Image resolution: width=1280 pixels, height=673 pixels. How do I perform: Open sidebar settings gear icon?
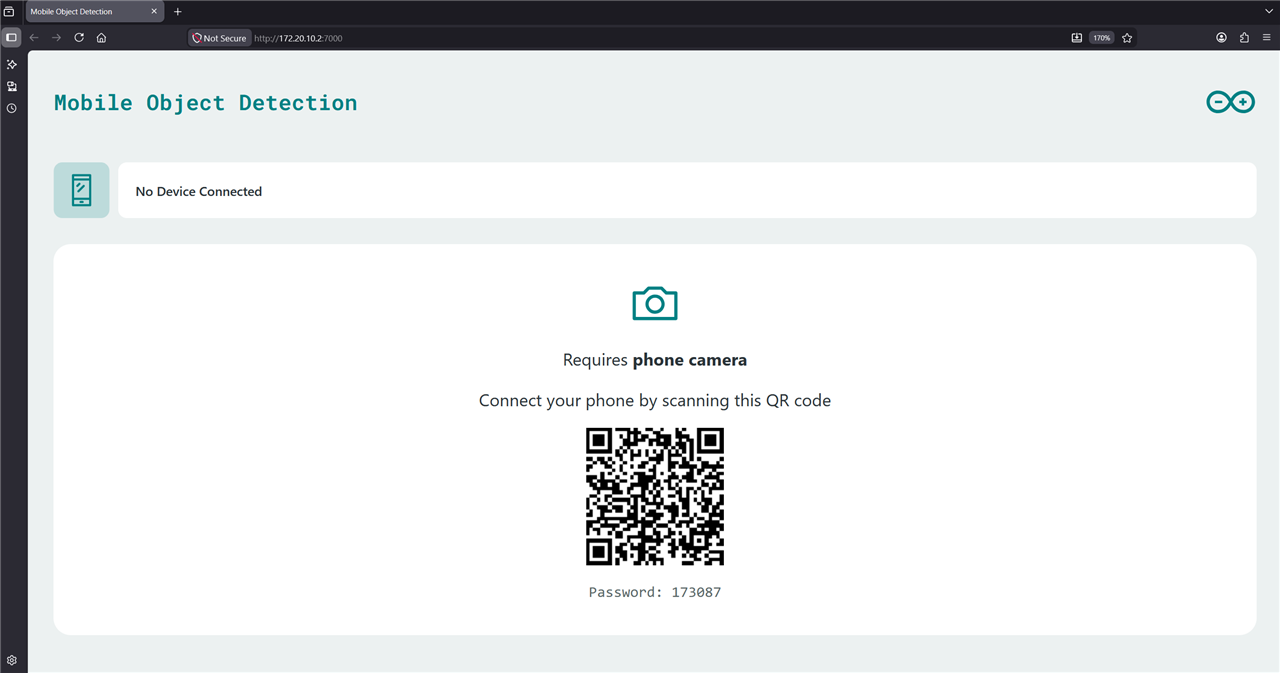point(12,660)
